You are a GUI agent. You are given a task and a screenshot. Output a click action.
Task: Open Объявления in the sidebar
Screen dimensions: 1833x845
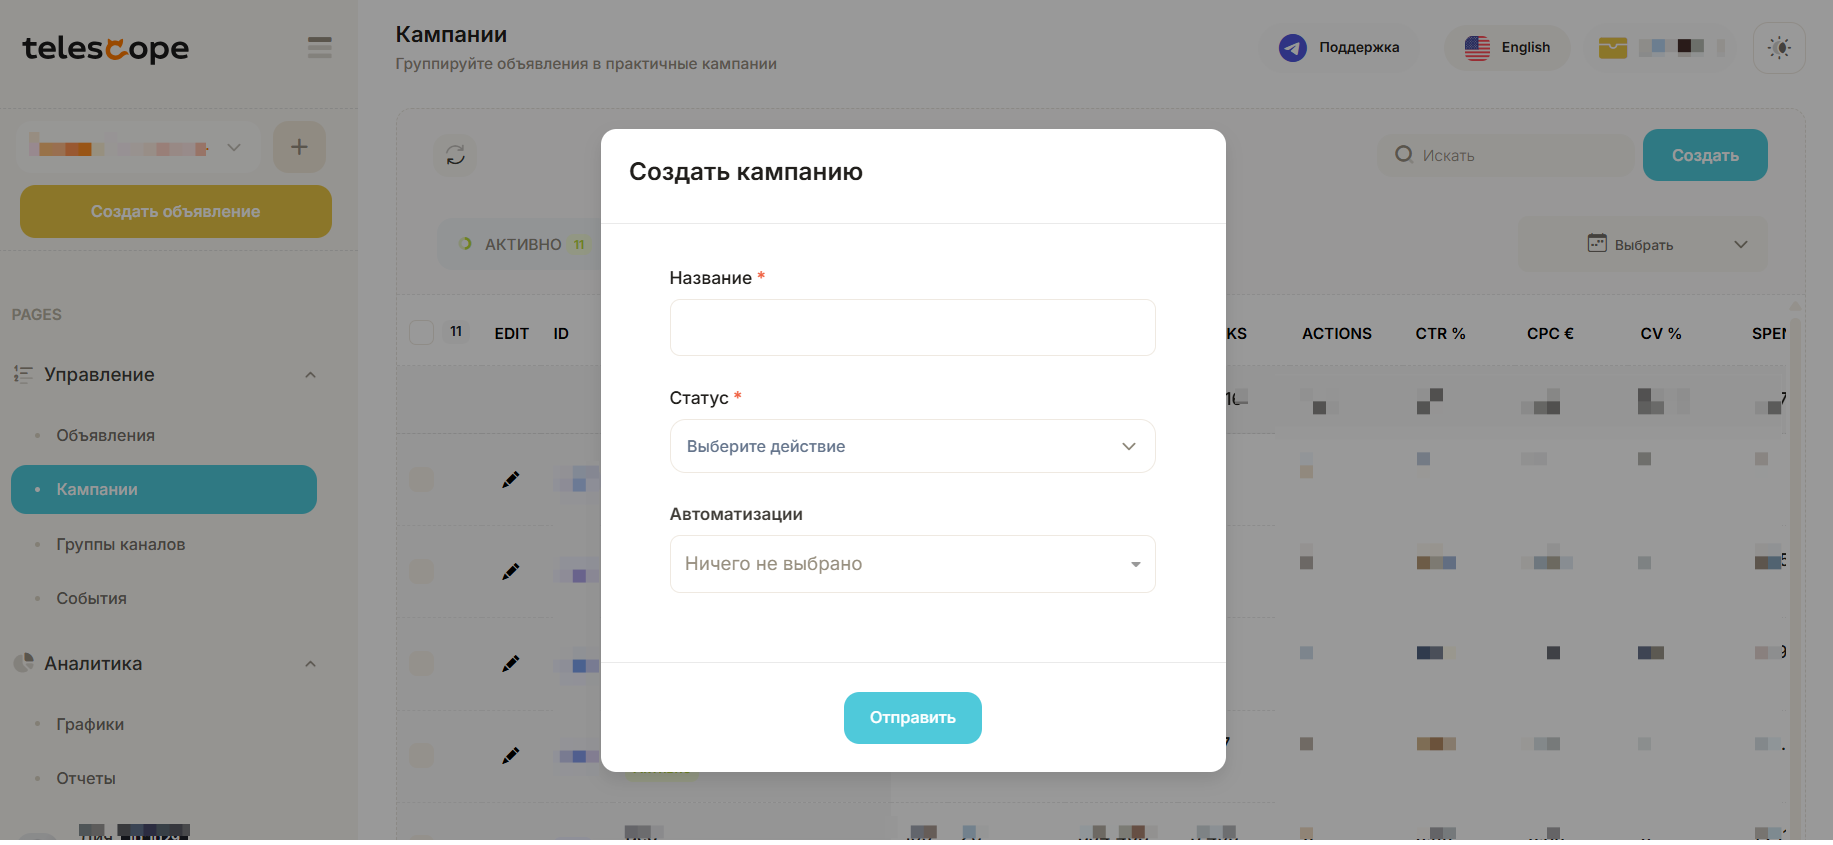coord(105,435)
